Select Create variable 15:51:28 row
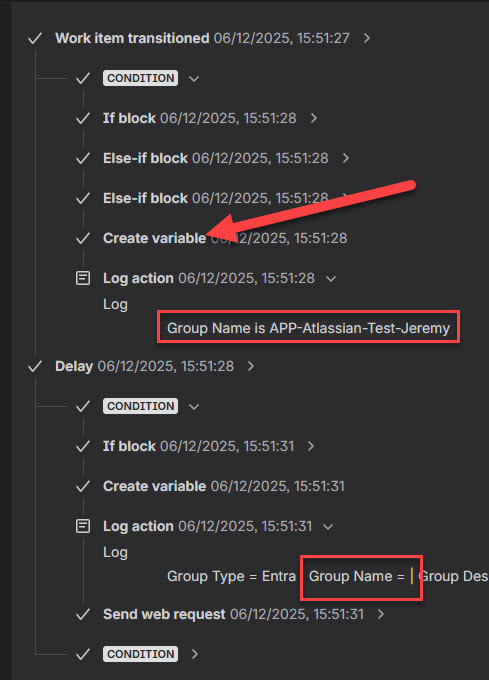 click(225, 238)
